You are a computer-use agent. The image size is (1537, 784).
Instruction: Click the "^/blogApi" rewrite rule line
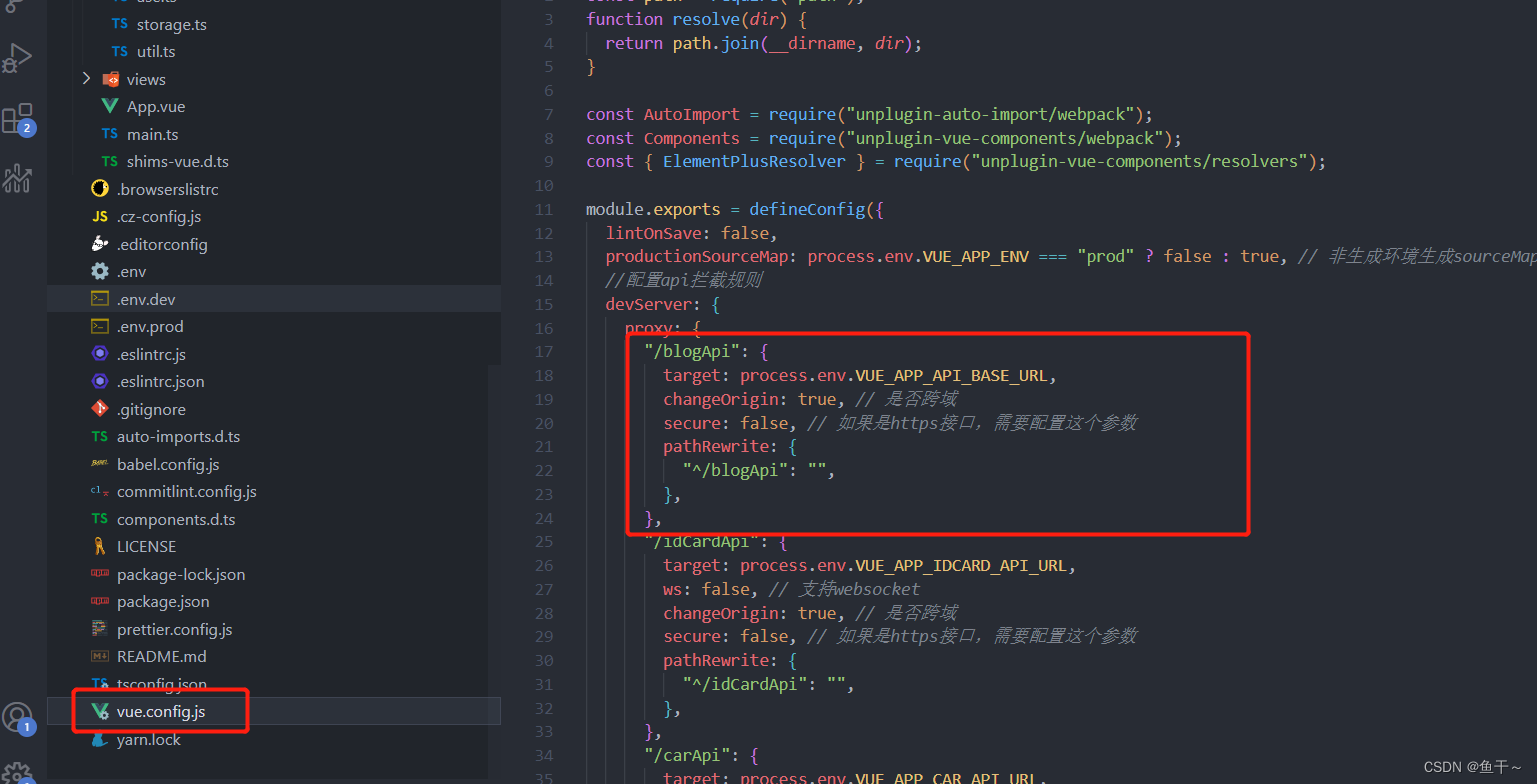(x=758, y=470)
